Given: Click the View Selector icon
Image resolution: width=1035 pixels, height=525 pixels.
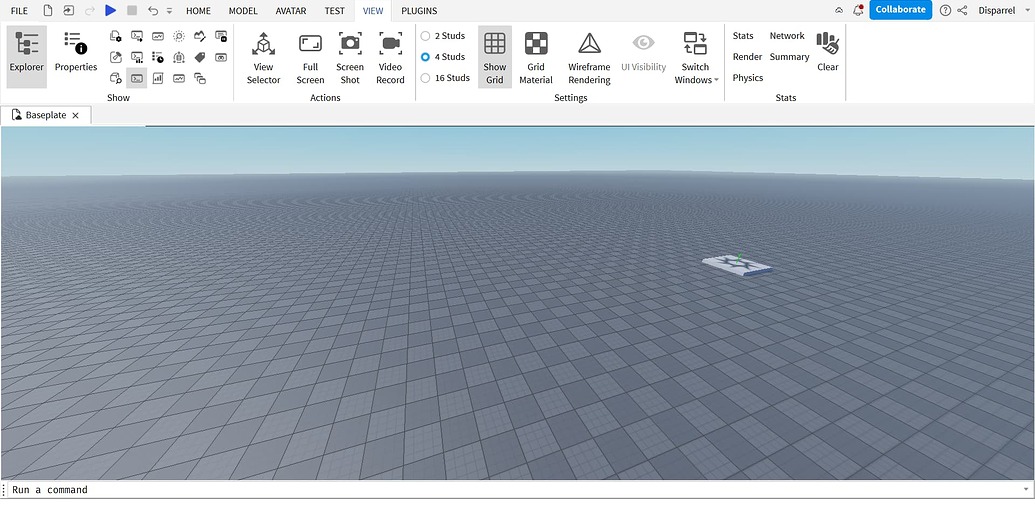Looking at the screenshot, I should click(263, 57).
